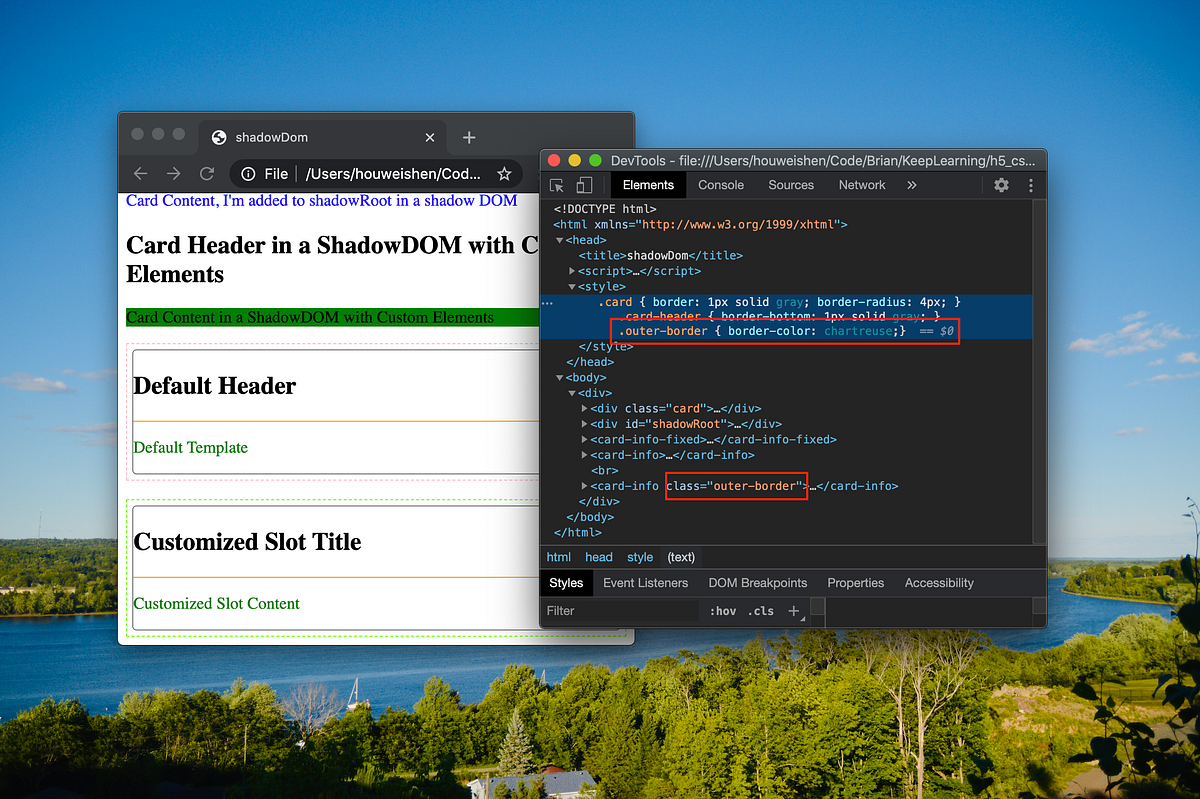Switch to the Console tab
Viewport: 1200px width, 799px height.
click(721, 184)
